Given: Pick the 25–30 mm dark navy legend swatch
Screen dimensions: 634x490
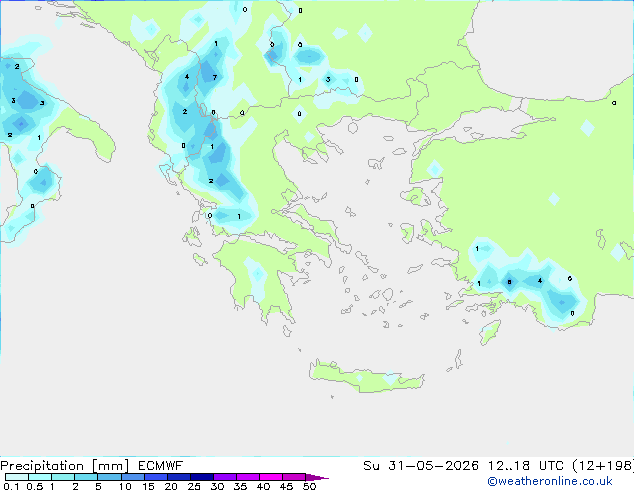Looking at the screenshot, I should [x=202, y=477].
